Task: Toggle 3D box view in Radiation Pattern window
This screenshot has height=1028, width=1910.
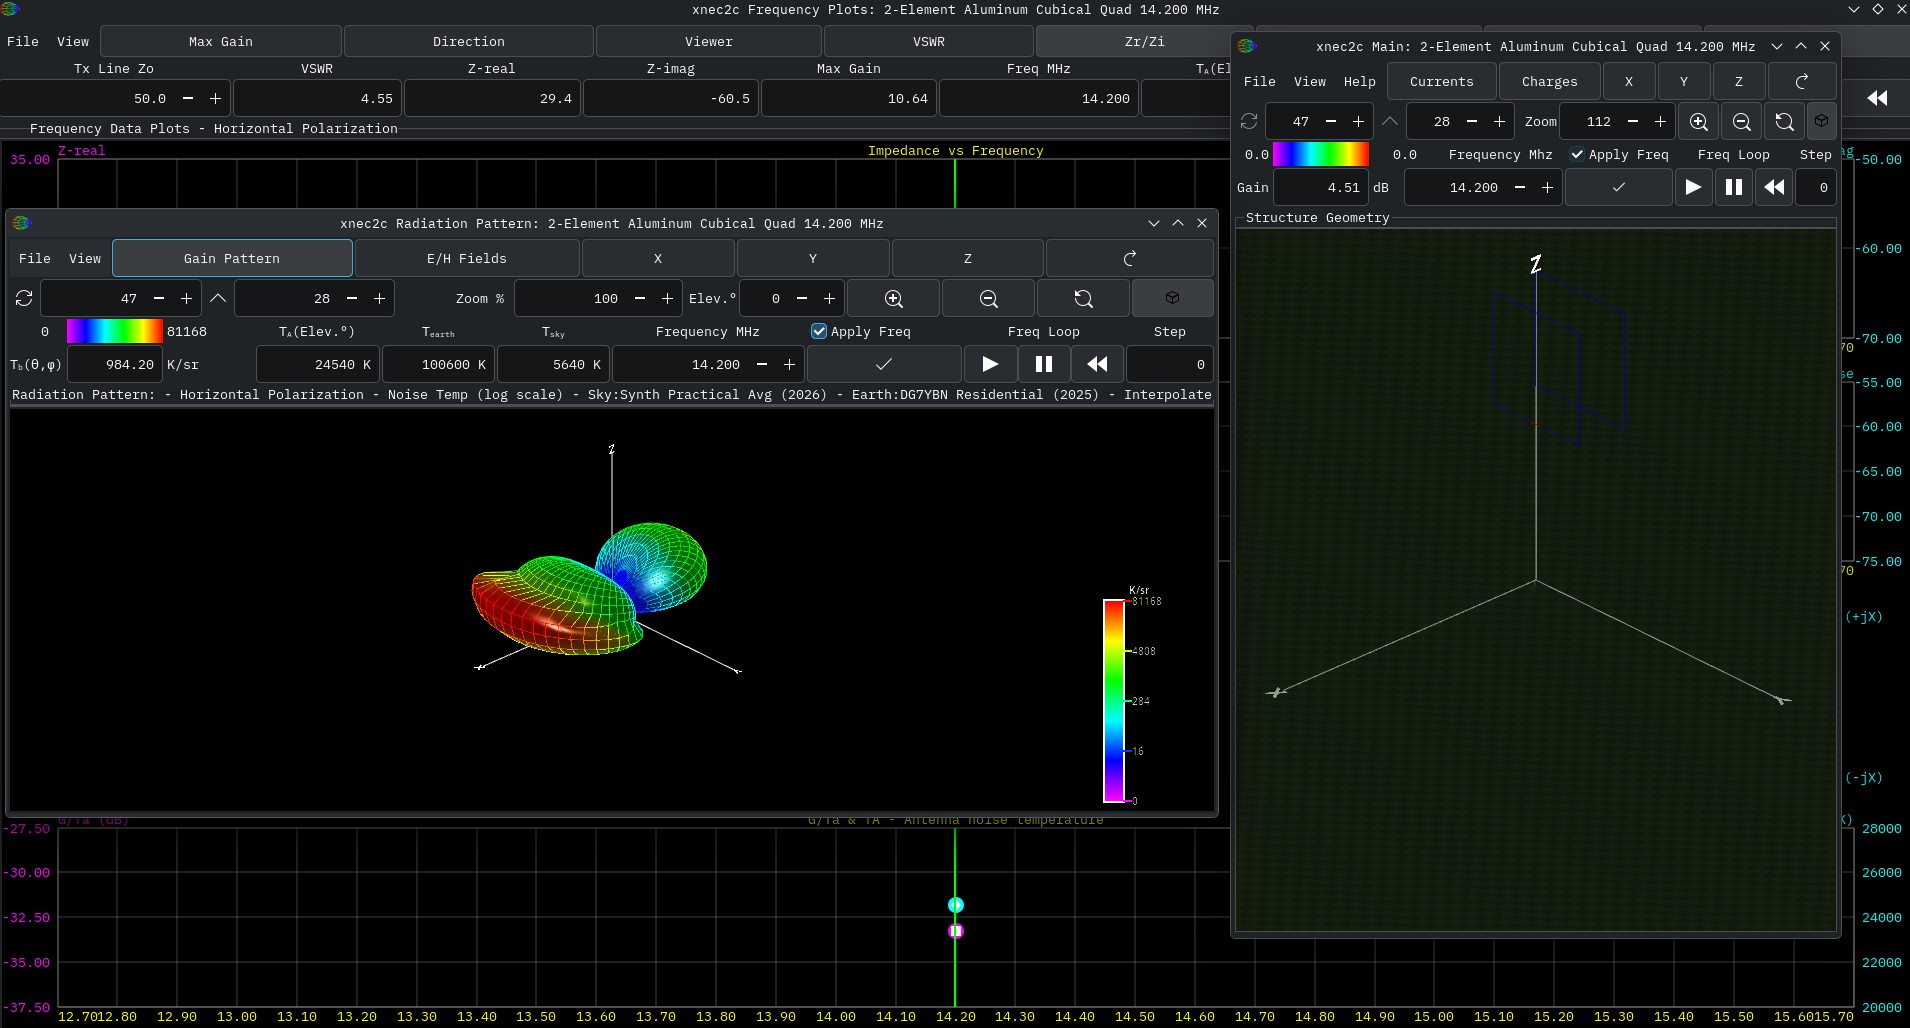Action: pyautogui.click(x=1172, y=298)
